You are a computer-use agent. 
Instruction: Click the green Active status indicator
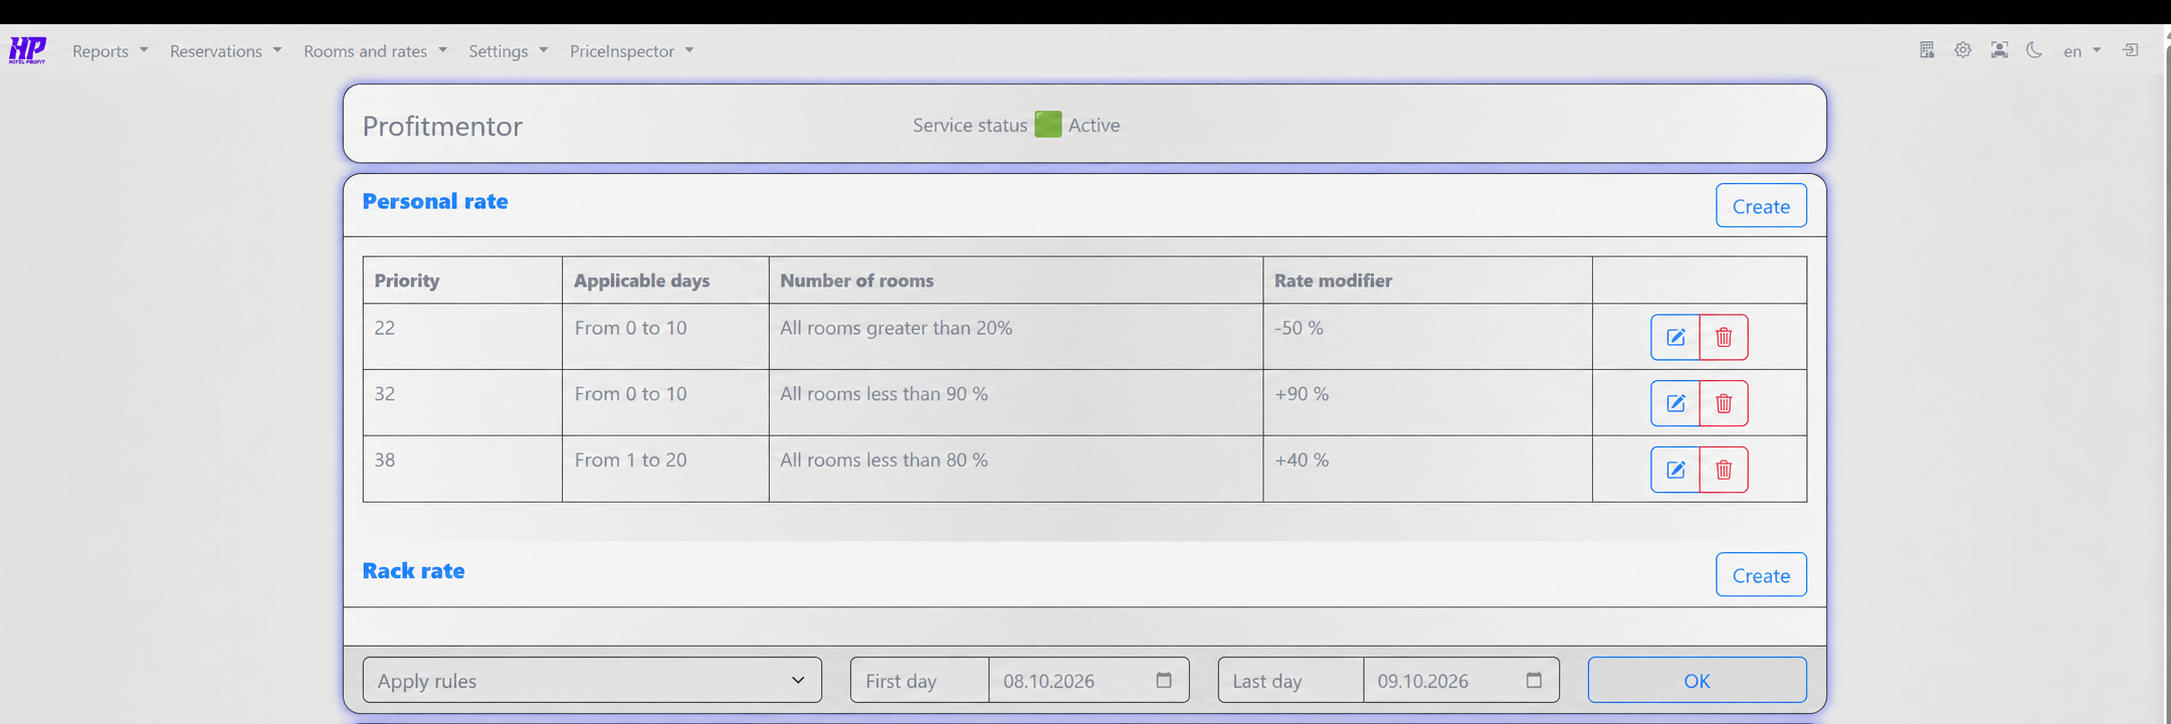(1048, 124)
